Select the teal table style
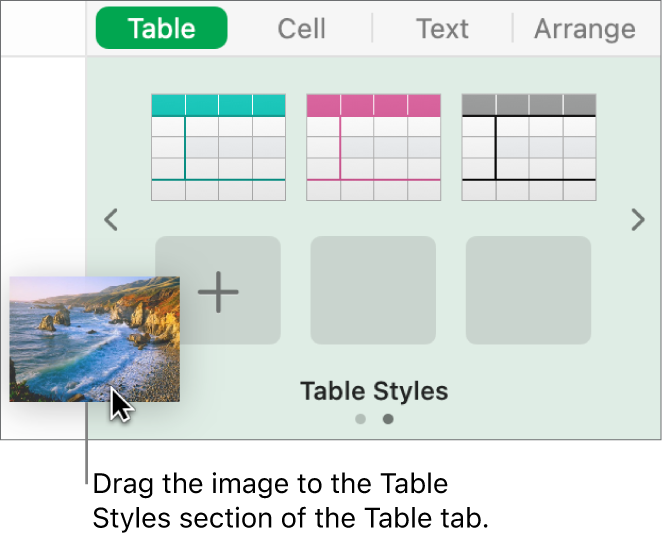Screen dimensions: 662x546 coord(218,147)
